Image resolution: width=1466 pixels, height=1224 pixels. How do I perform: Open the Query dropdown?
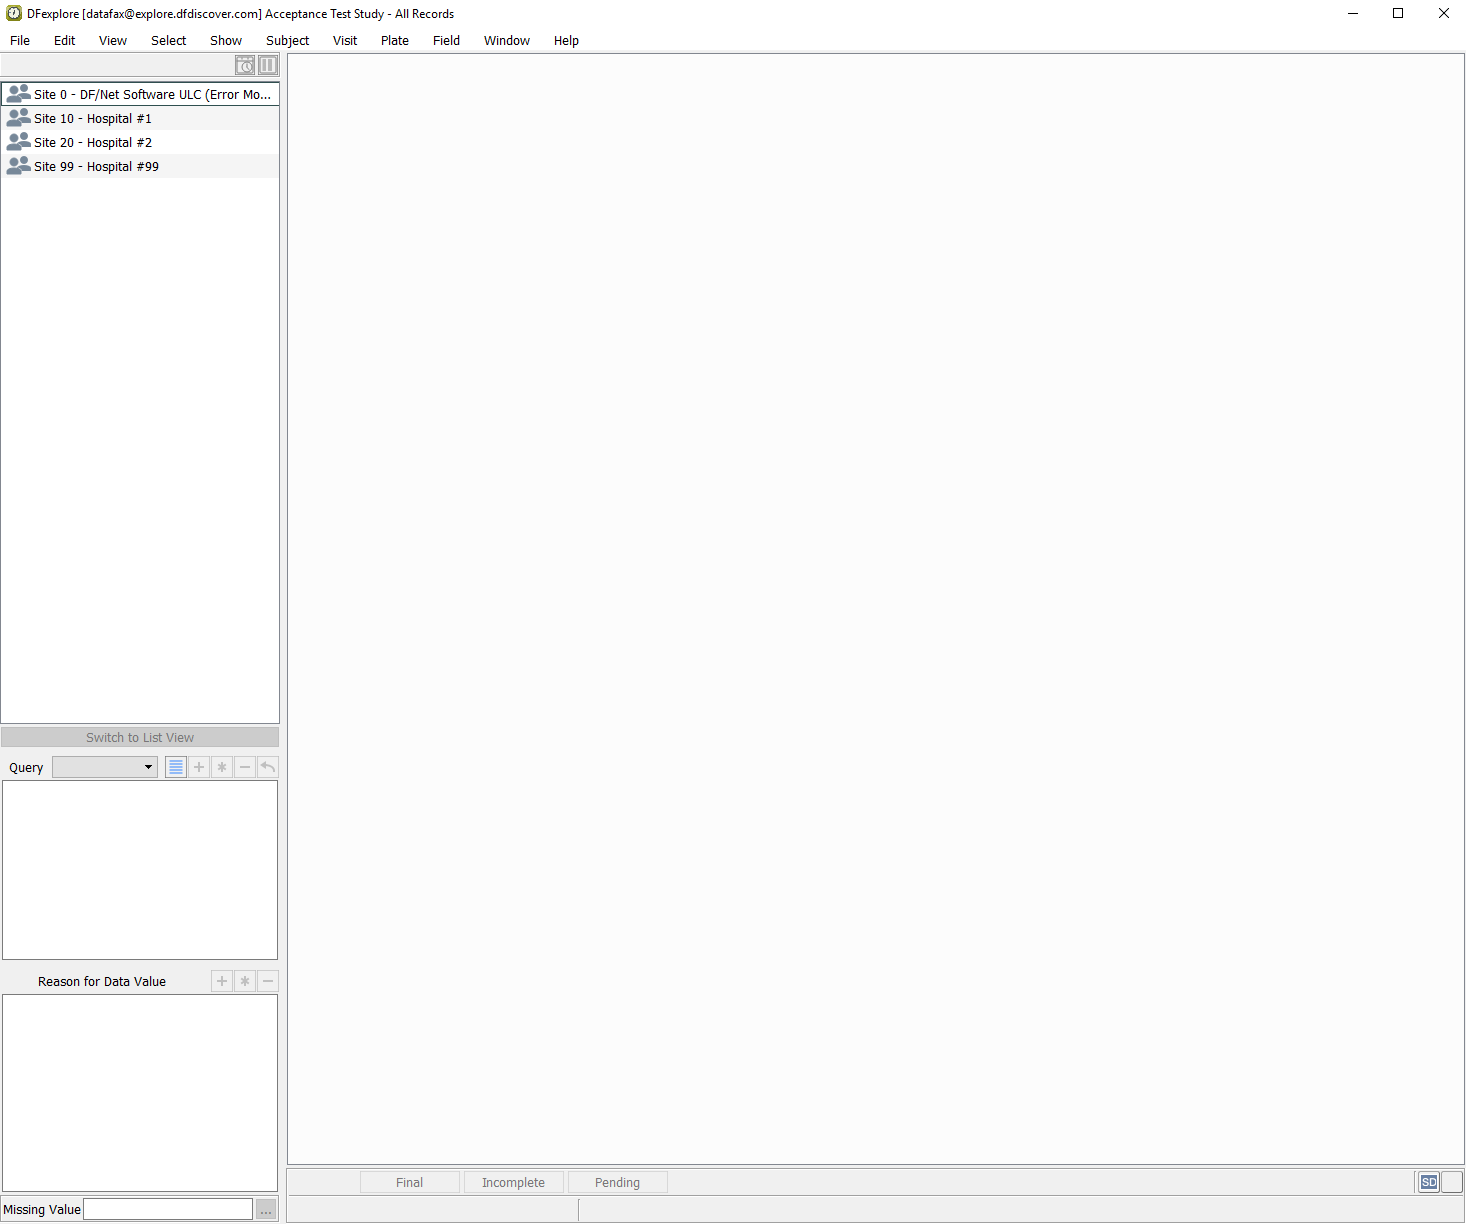click(105, 767)
